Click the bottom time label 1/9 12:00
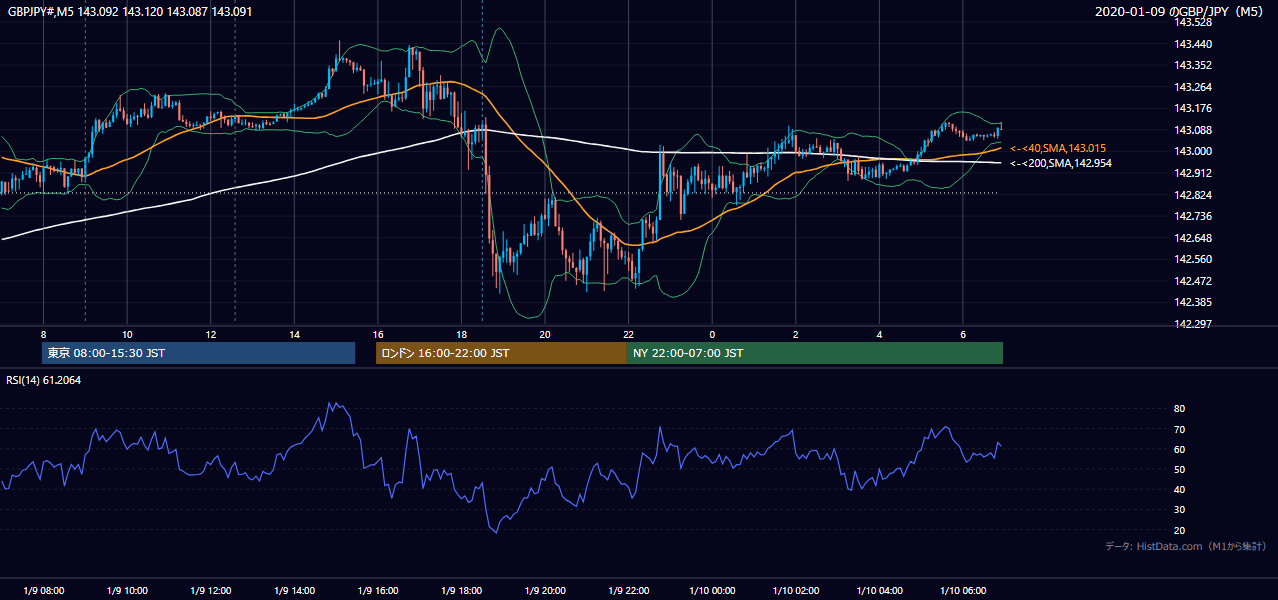 coord(211,591)
